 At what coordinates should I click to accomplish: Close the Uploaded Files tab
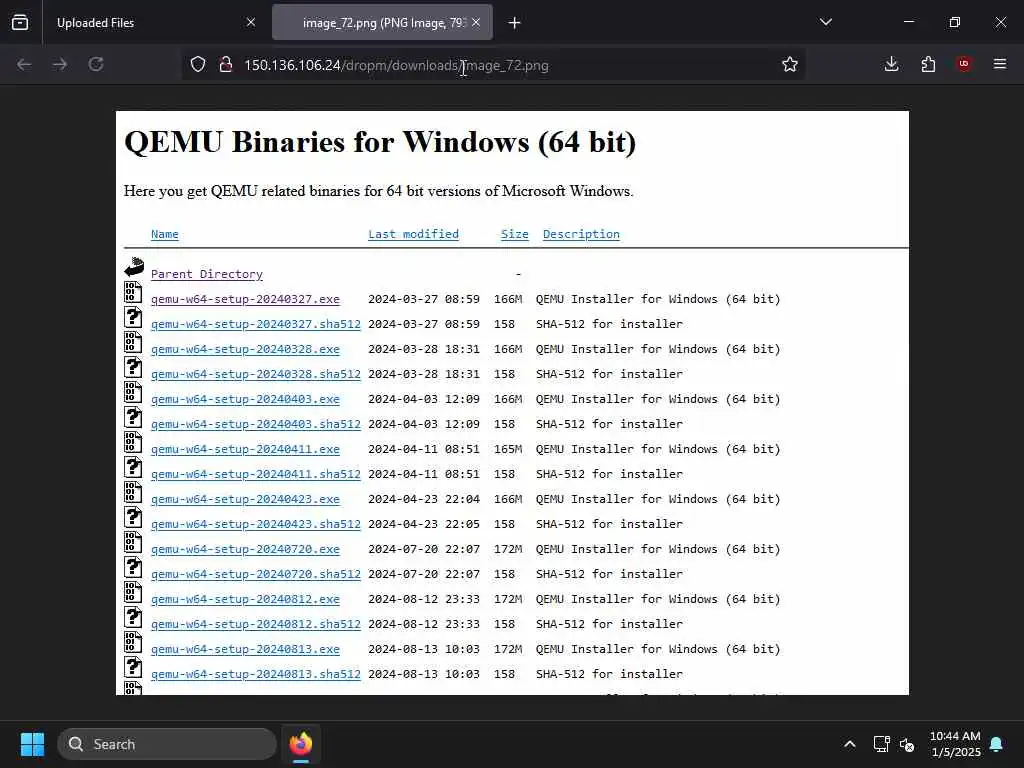[251, 22]
